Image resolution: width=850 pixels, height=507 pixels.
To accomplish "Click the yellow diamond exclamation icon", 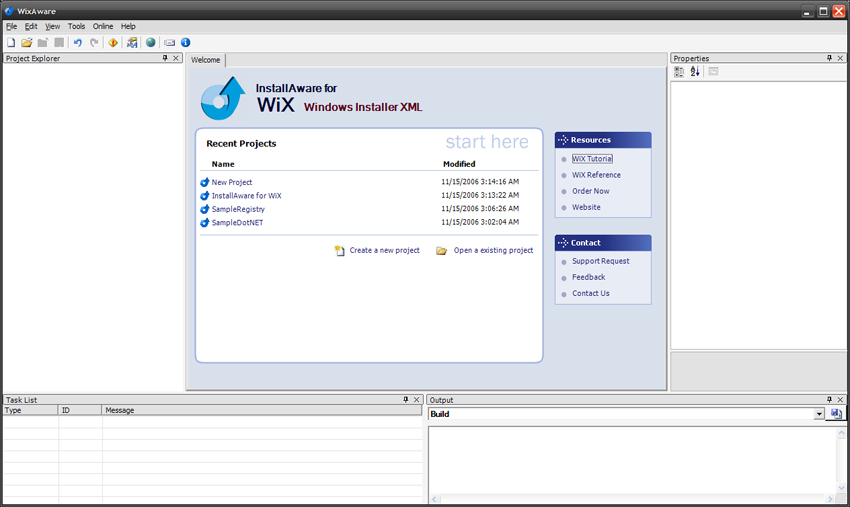I will click(x=113, y=42).
